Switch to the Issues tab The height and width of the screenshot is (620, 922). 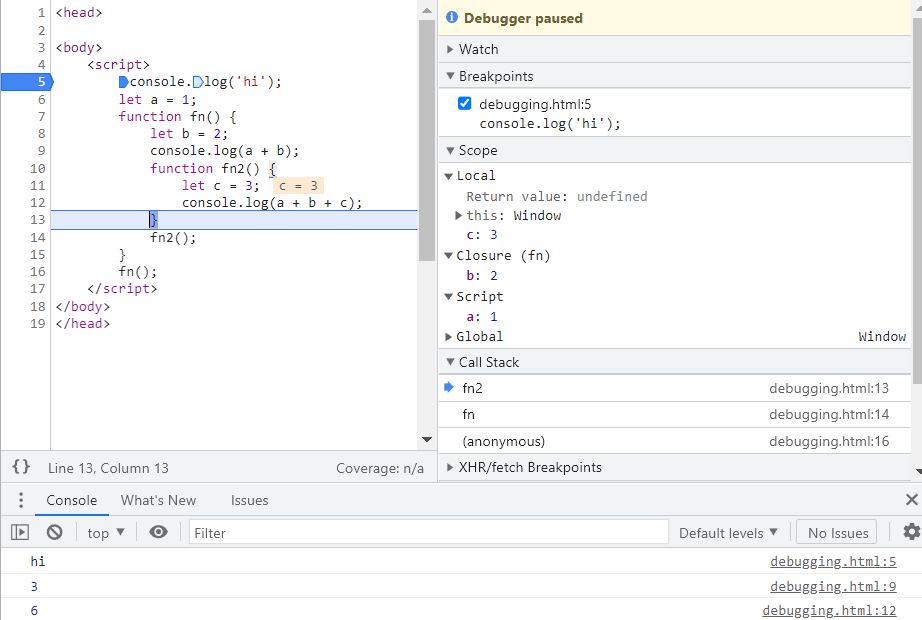click(249, 500)
